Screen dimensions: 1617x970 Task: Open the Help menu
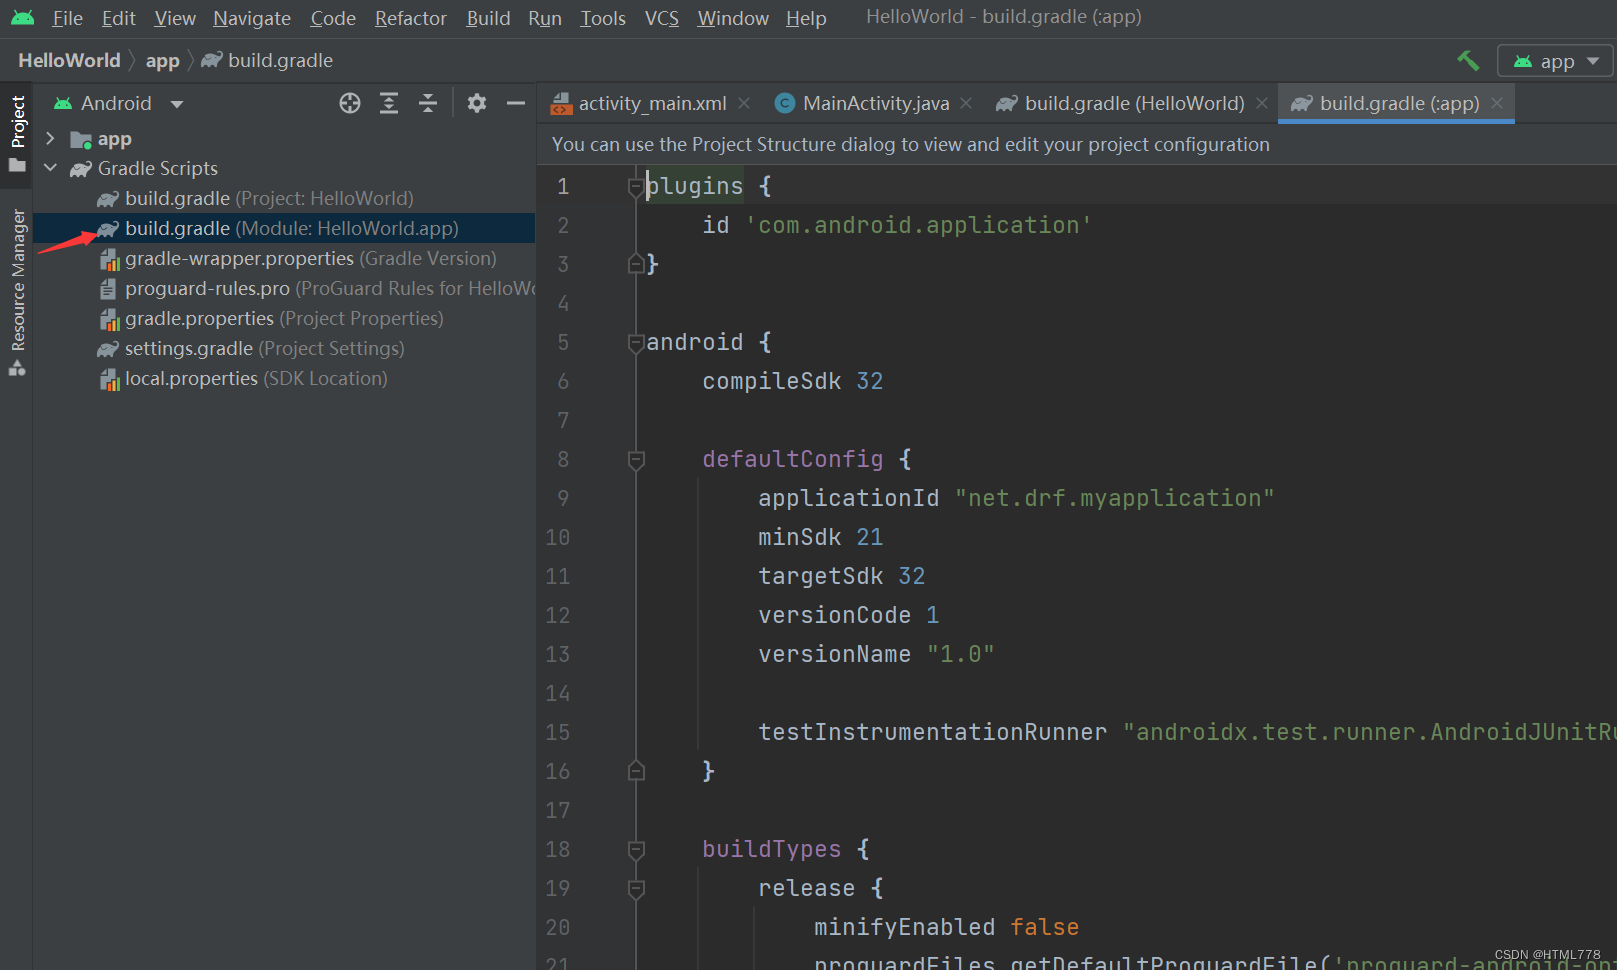[806, 18]
